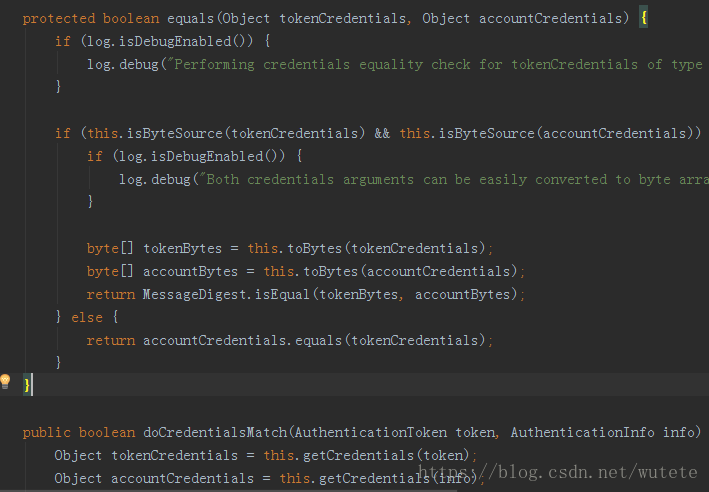
Task: Click the 'else' keyword
Action: click(87, 317)
